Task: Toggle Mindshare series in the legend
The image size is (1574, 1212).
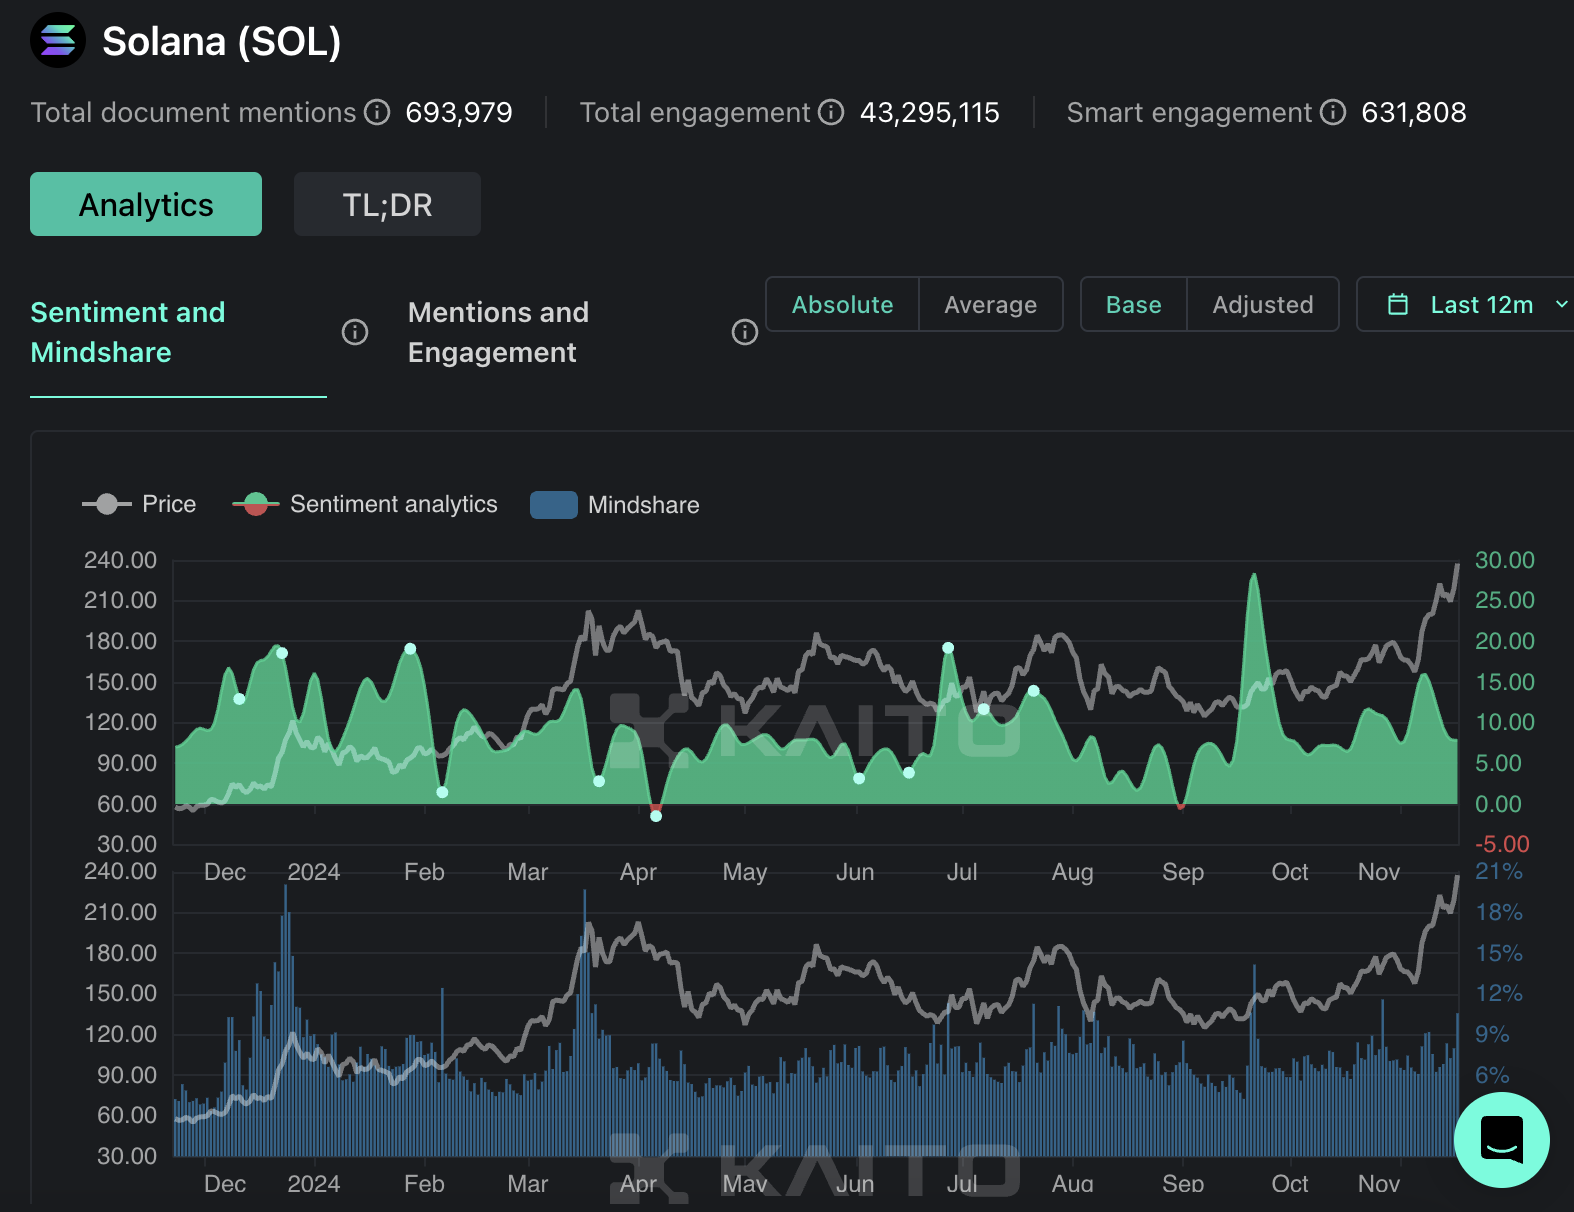Action: pos(615,505)
